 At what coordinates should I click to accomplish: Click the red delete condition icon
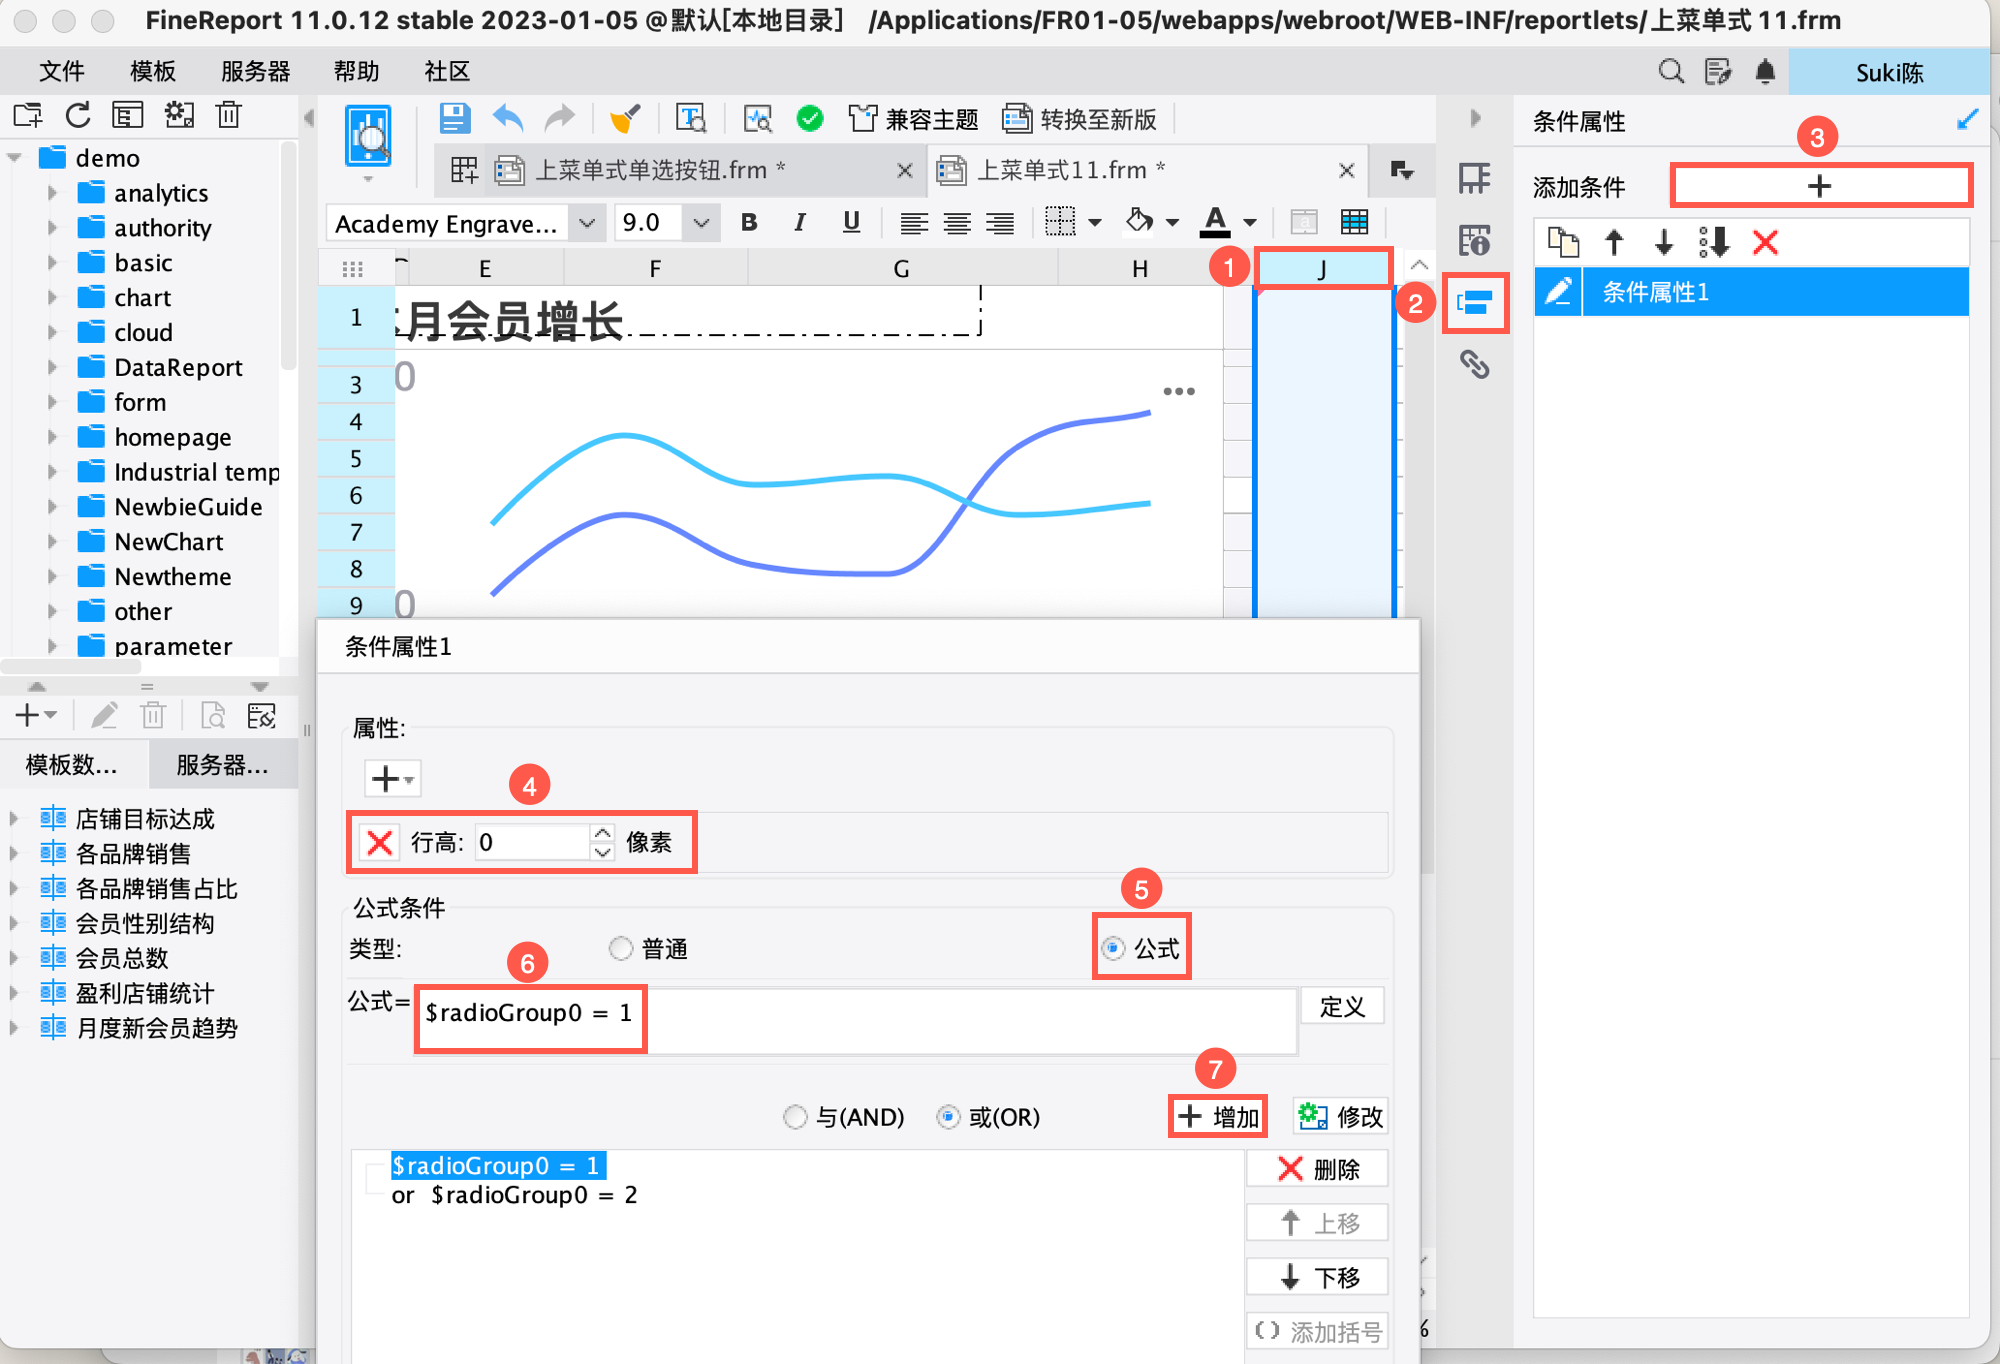pos(1765,242)
